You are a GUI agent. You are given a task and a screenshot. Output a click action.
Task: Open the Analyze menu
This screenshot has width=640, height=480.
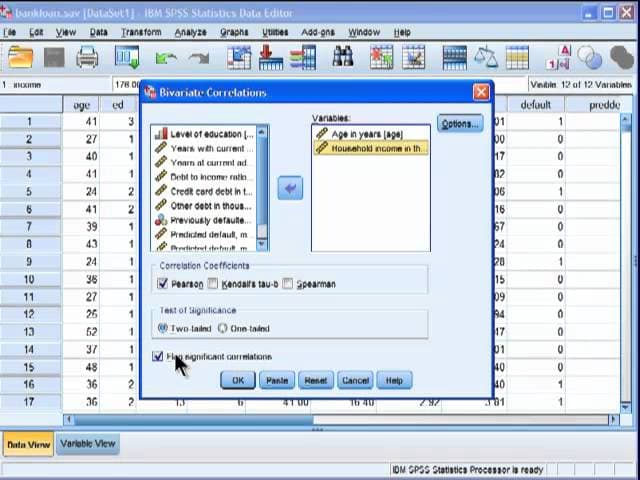coord(191,32)
